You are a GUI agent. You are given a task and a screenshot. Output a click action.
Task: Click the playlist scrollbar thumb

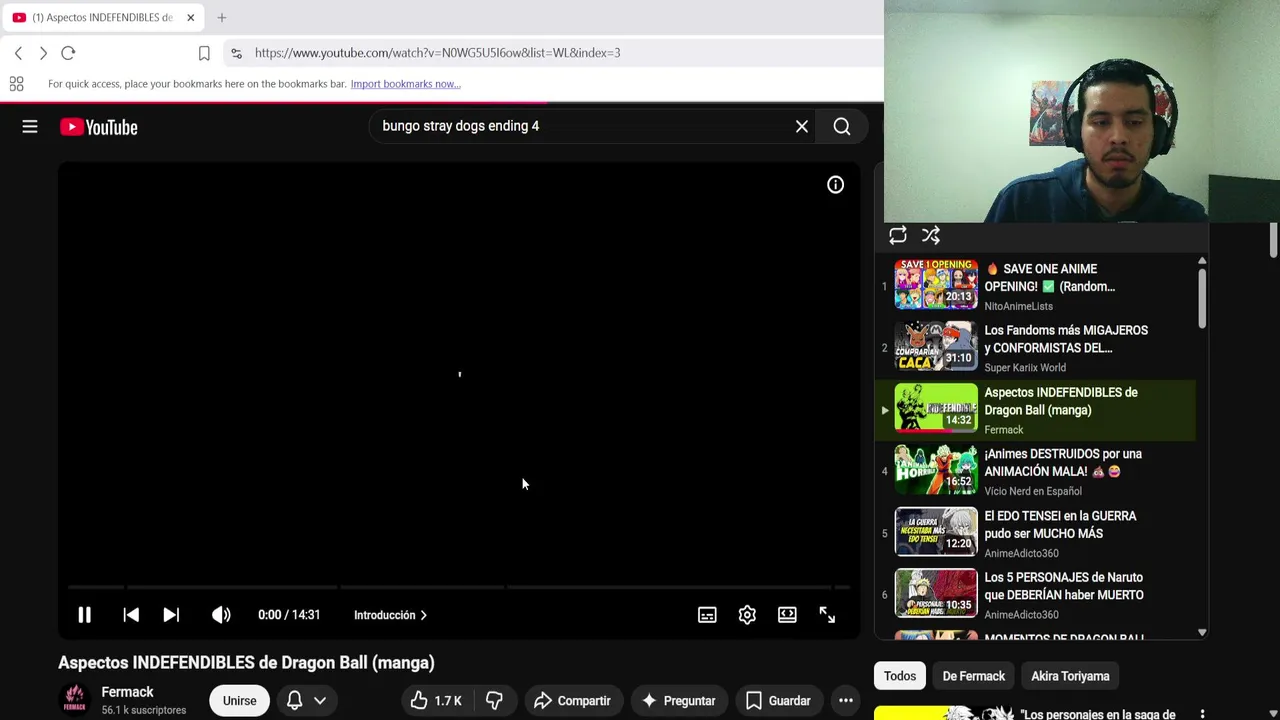click(x=1202, y=298)
